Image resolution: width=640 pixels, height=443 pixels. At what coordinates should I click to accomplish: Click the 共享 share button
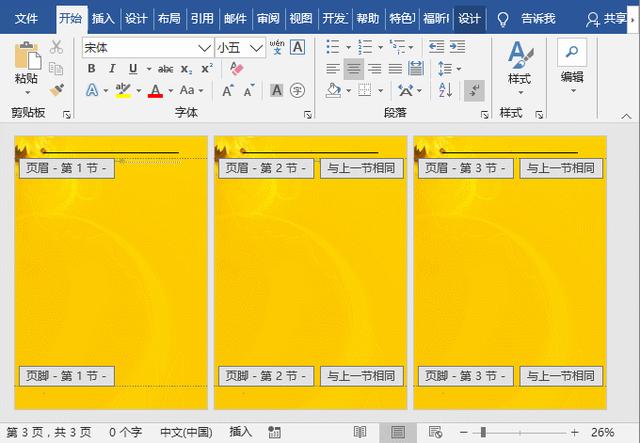(607, 18)
